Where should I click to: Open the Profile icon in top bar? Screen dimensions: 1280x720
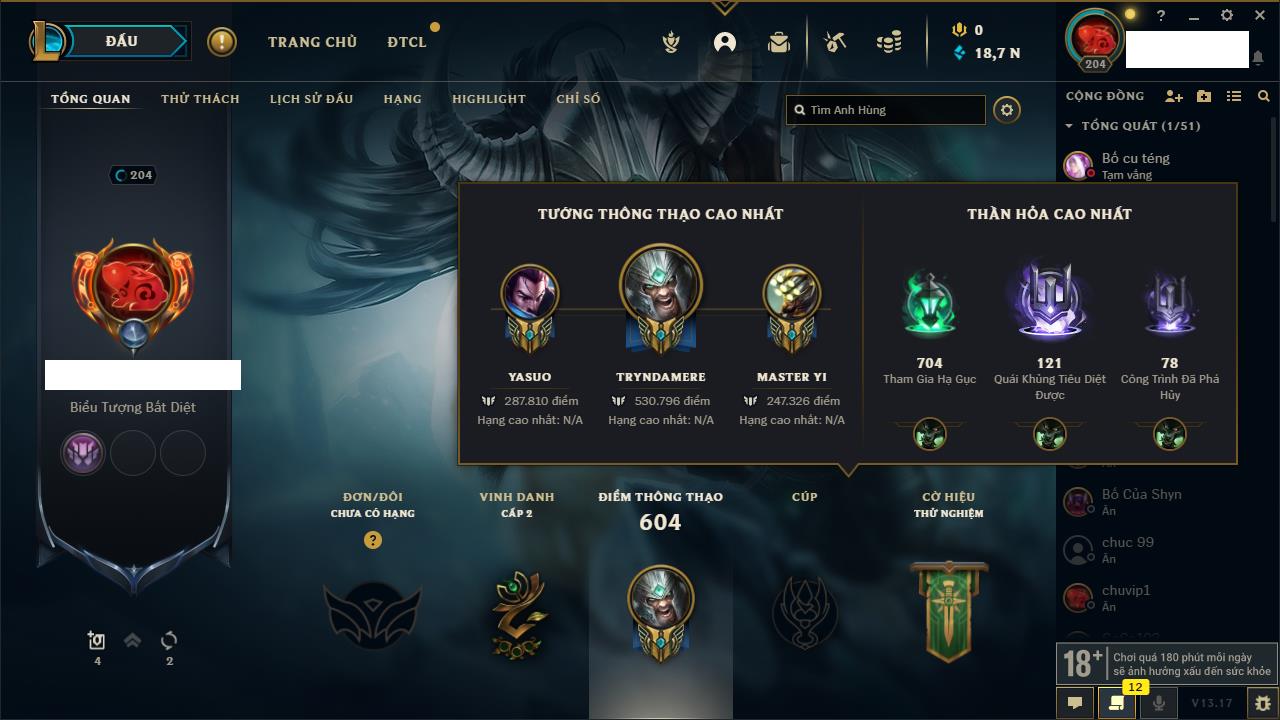pyautogui.click(x=725, y=42)
